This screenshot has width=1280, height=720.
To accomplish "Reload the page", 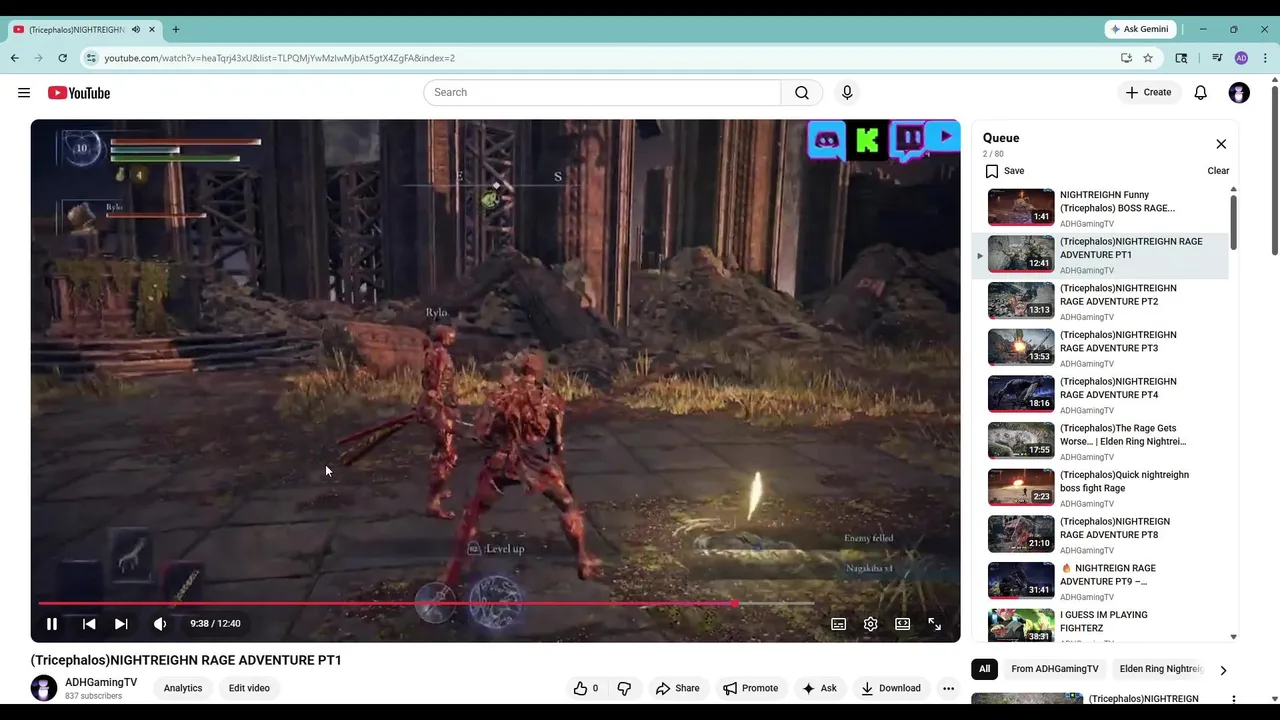I will pos(62,58).
